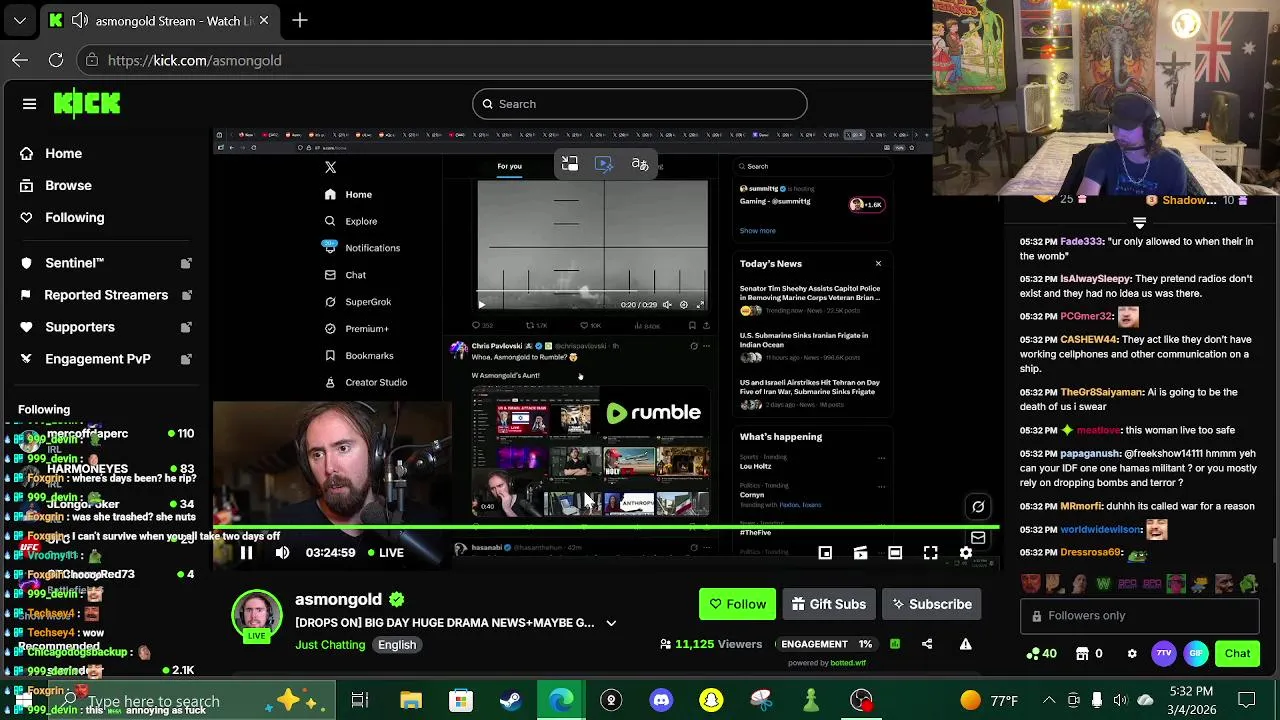The image size is (1280, 720).
Task: Click asmongold's profile avatar
Action: click(257, 615)
